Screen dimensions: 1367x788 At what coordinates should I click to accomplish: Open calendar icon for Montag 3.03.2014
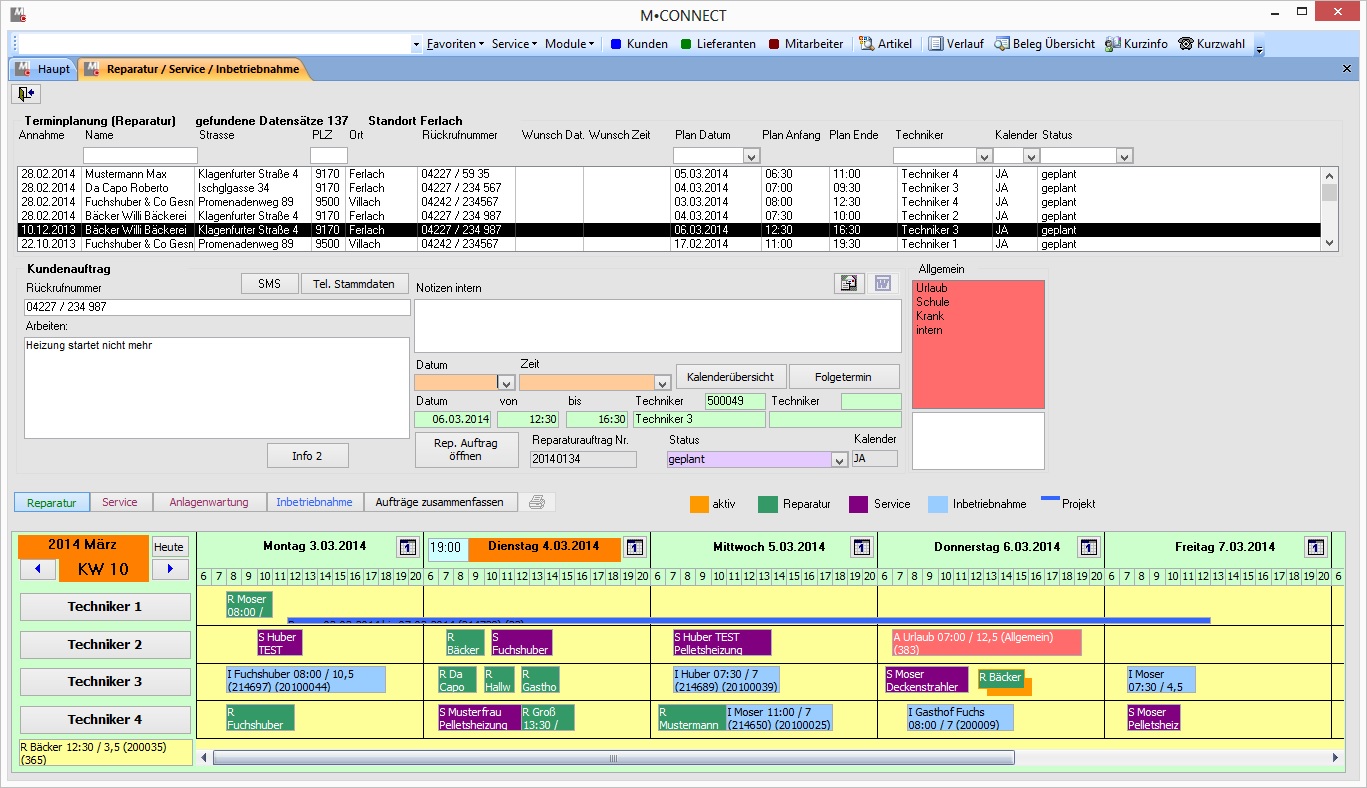[407, 547]
